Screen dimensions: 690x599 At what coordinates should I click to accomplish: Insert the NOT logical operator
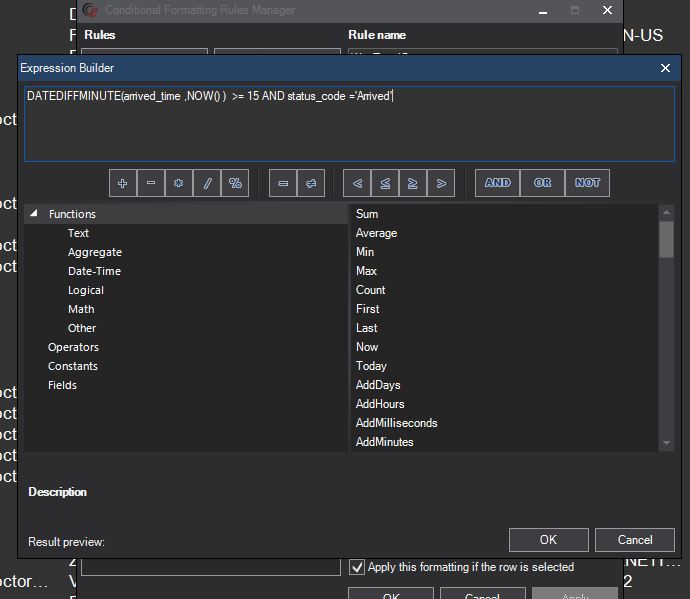[x=588, y=183]
